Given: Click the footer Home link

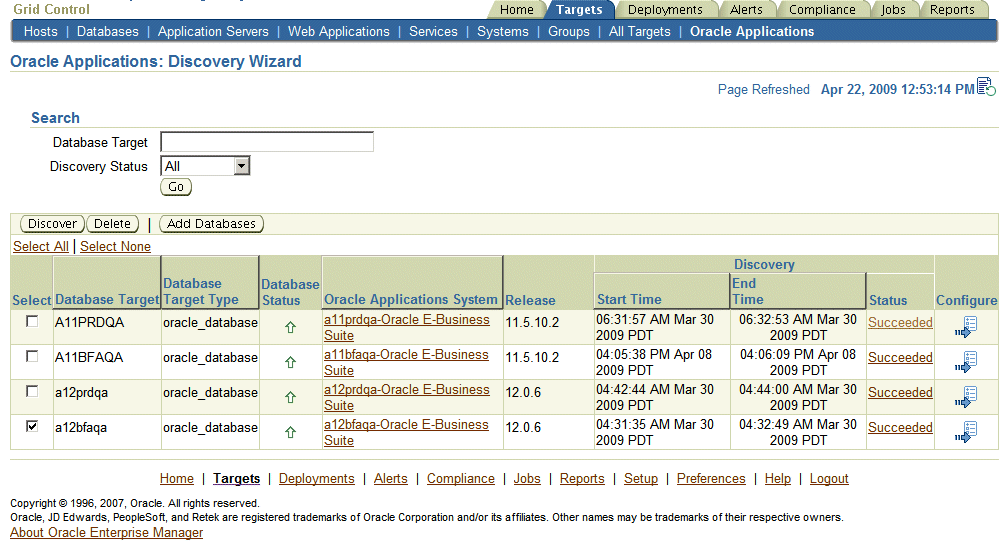Looking at the screenshot, I should click(x=177, y=478).
